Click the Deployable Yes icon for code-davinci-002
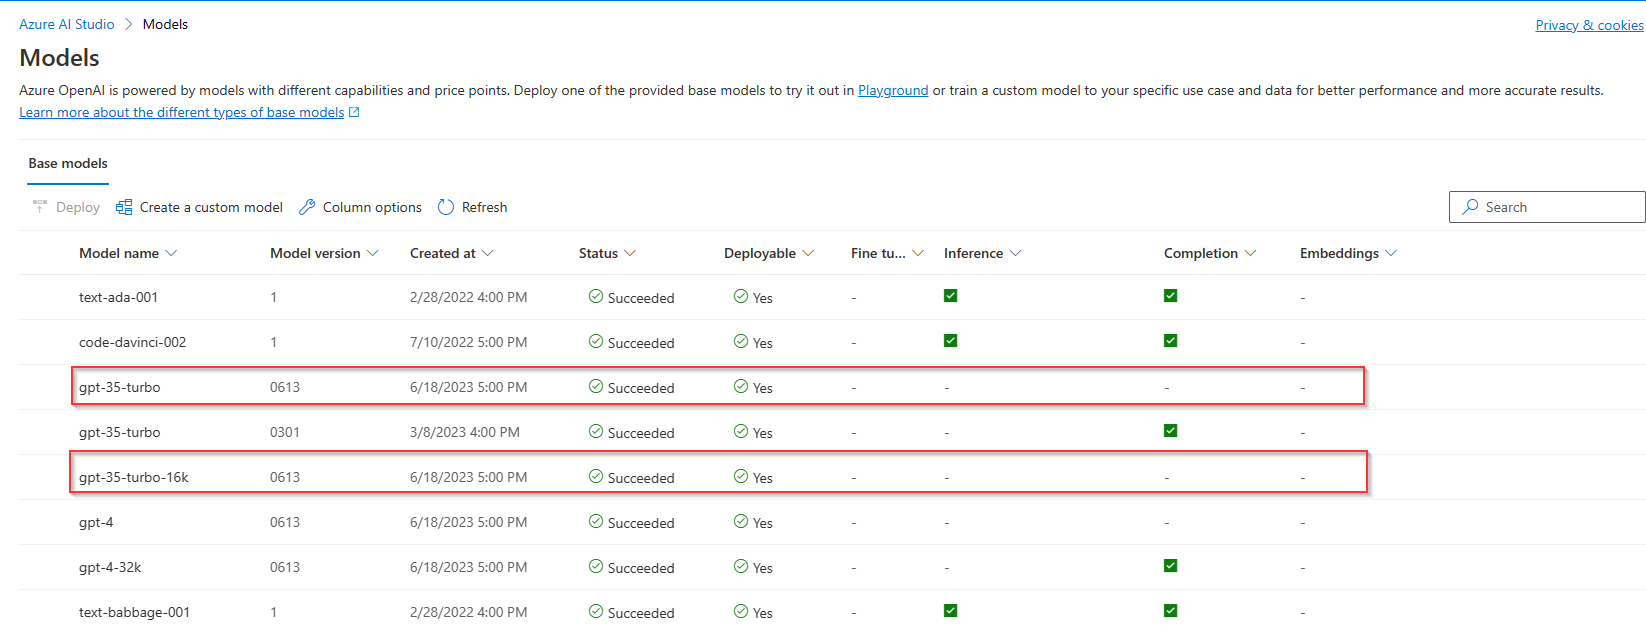The width and height of the screenshot is (1646, 632). (741, 341)
